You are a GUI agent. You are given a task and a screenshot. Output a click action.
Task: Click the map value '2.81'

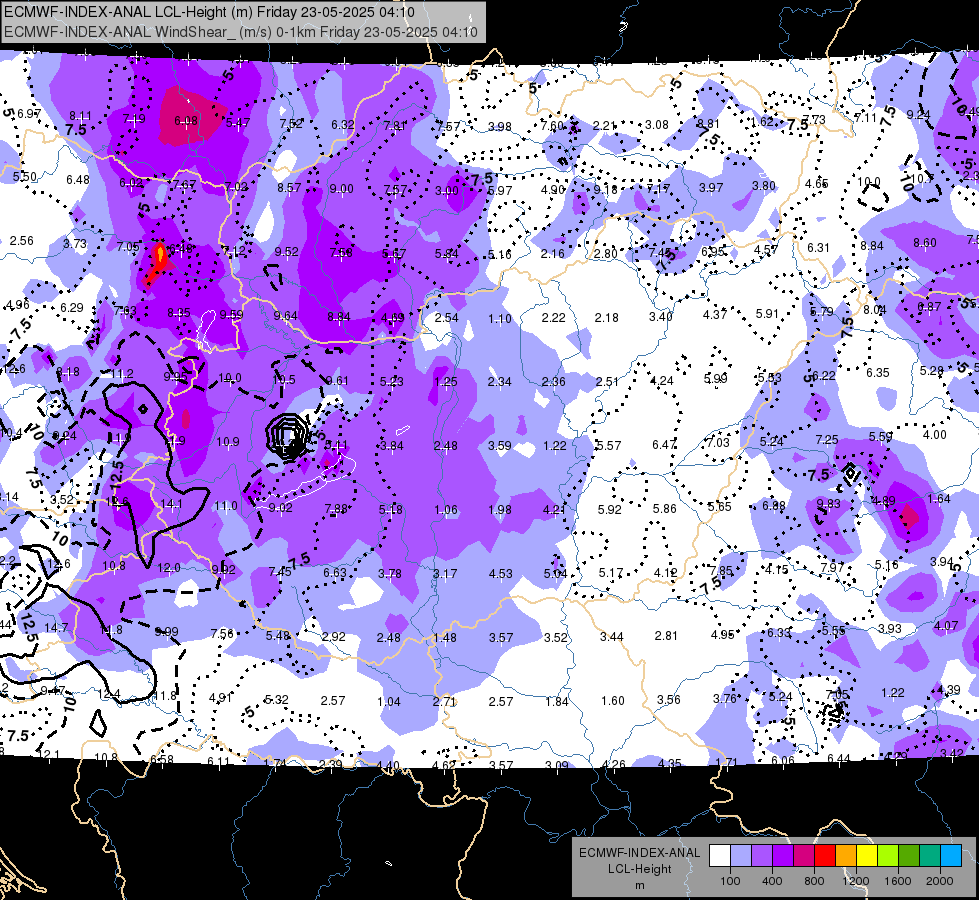666,636
